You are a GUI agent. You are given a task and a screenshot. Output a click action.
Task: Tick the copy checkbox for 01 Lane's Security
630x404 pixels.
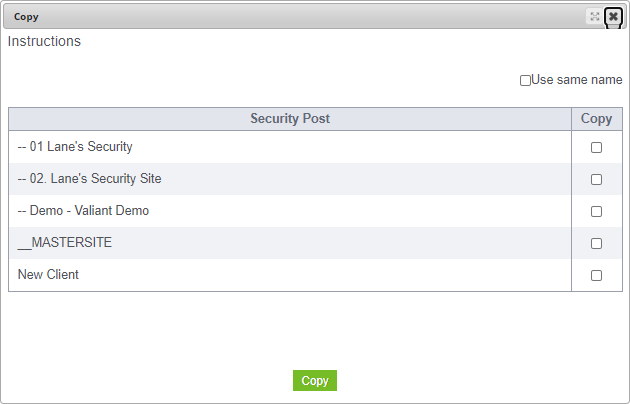click(x=596, y=147)
